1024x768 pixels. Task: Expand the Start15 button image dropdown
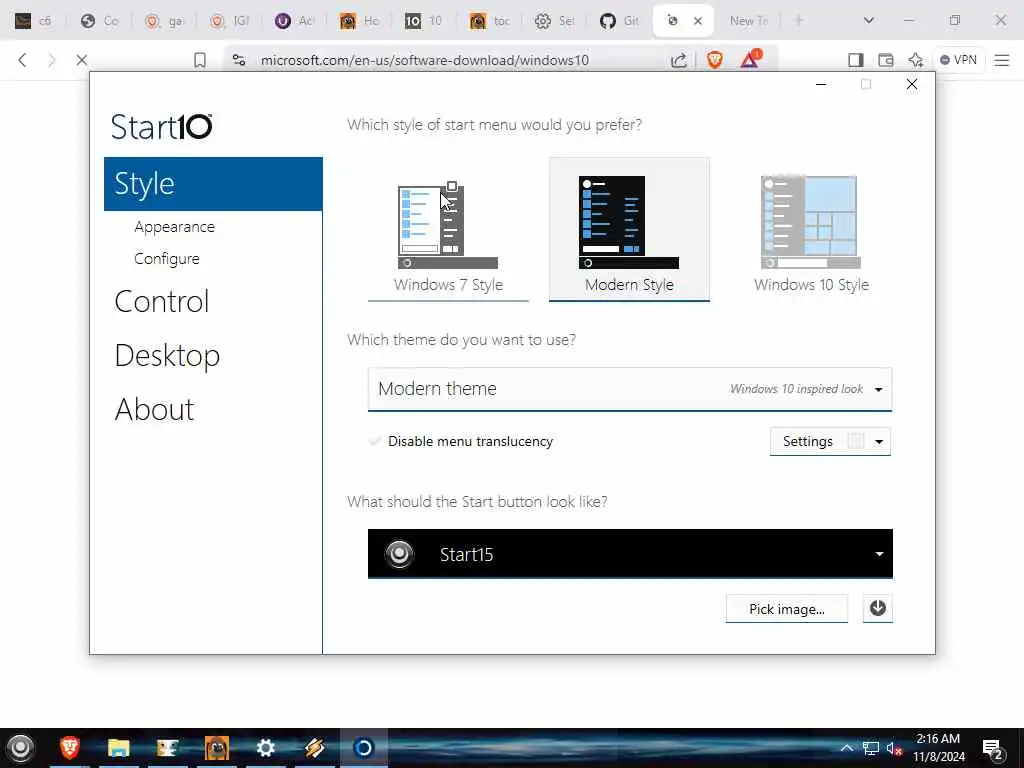(x=630, y=554)
